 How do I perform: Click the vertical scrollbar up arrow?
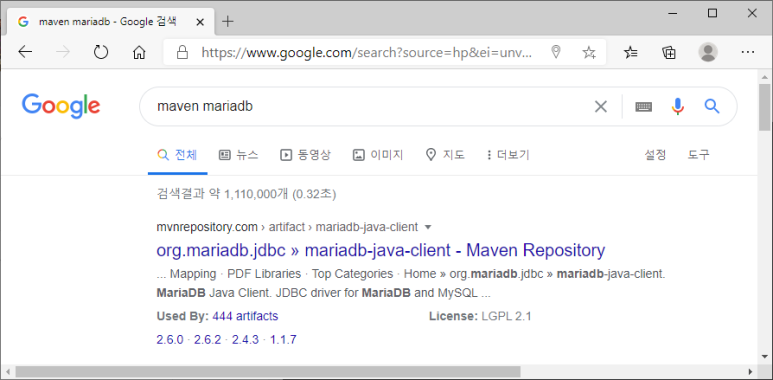(765, 77)
